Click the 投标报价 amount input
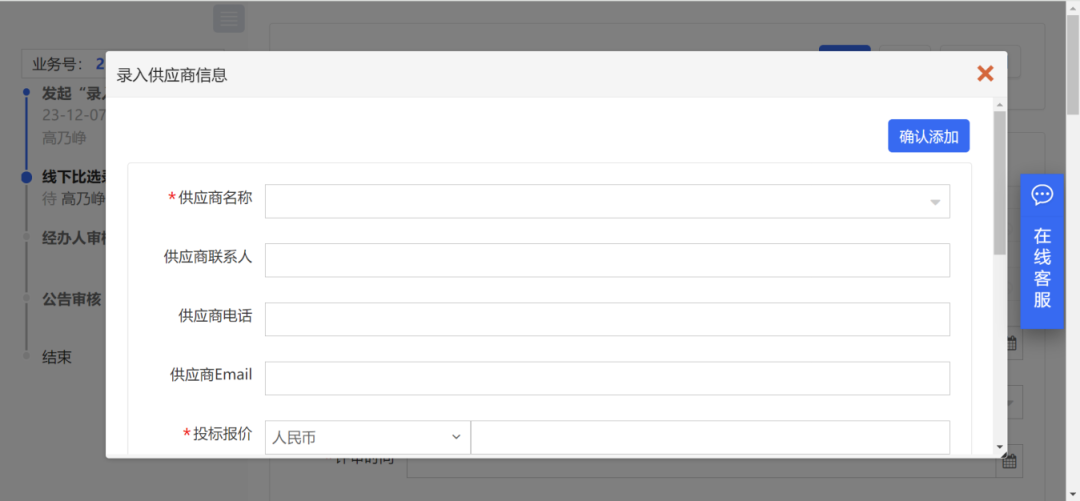 click(x=709, y=437)
